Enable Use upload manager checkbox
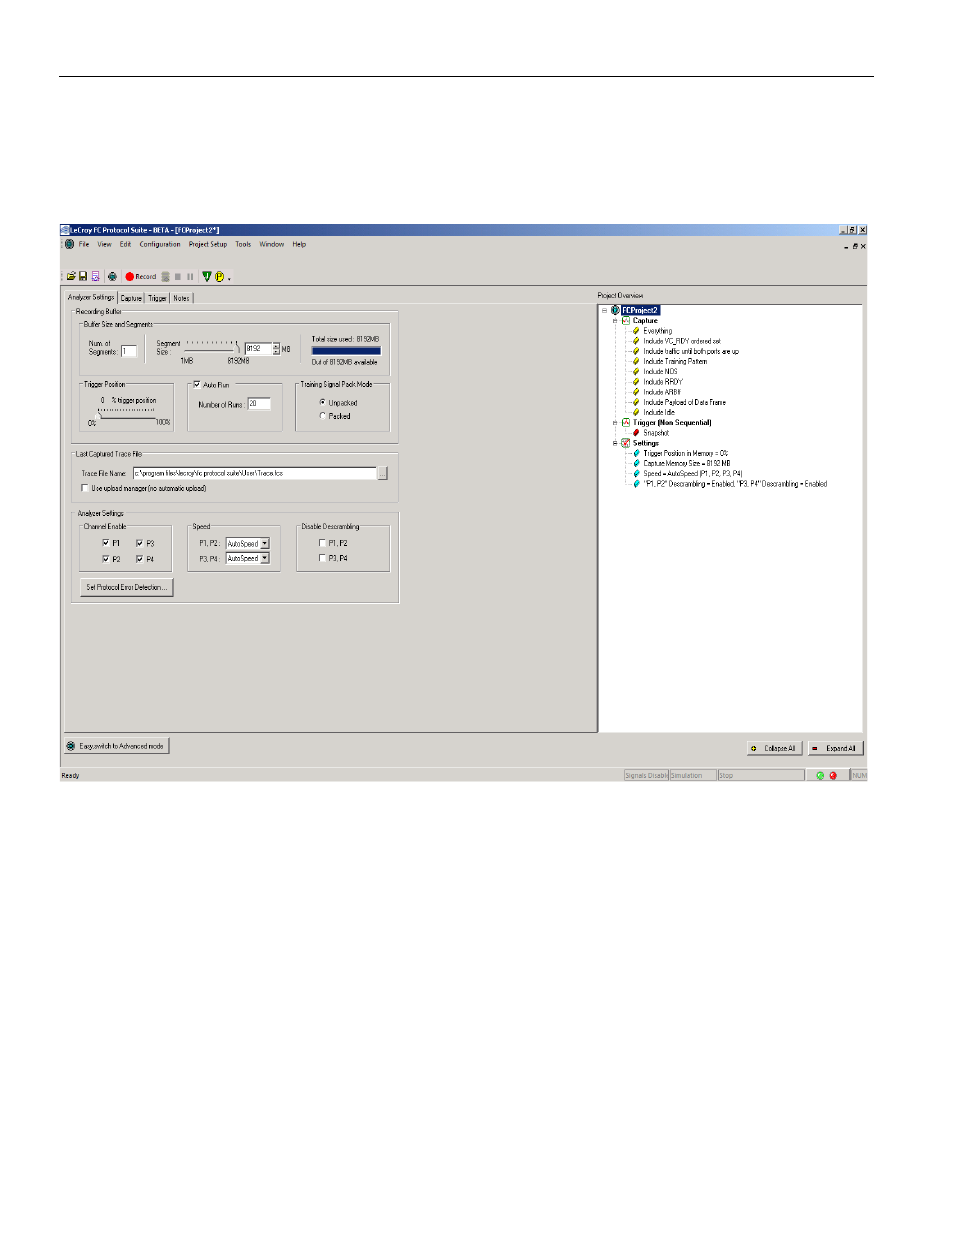The height and width of the screenshot is (1235, 954). (85, 488)
